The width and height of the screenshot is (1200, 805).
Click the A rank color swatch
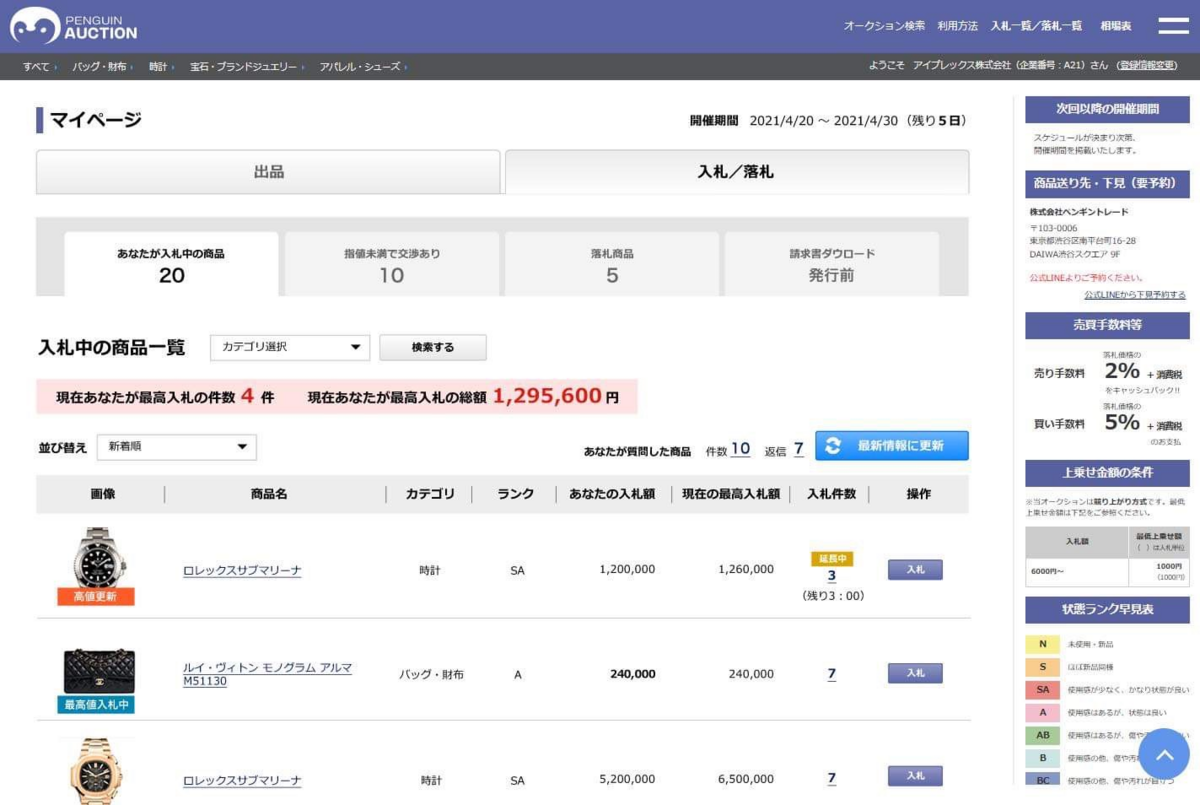[x=1043, y=713]
